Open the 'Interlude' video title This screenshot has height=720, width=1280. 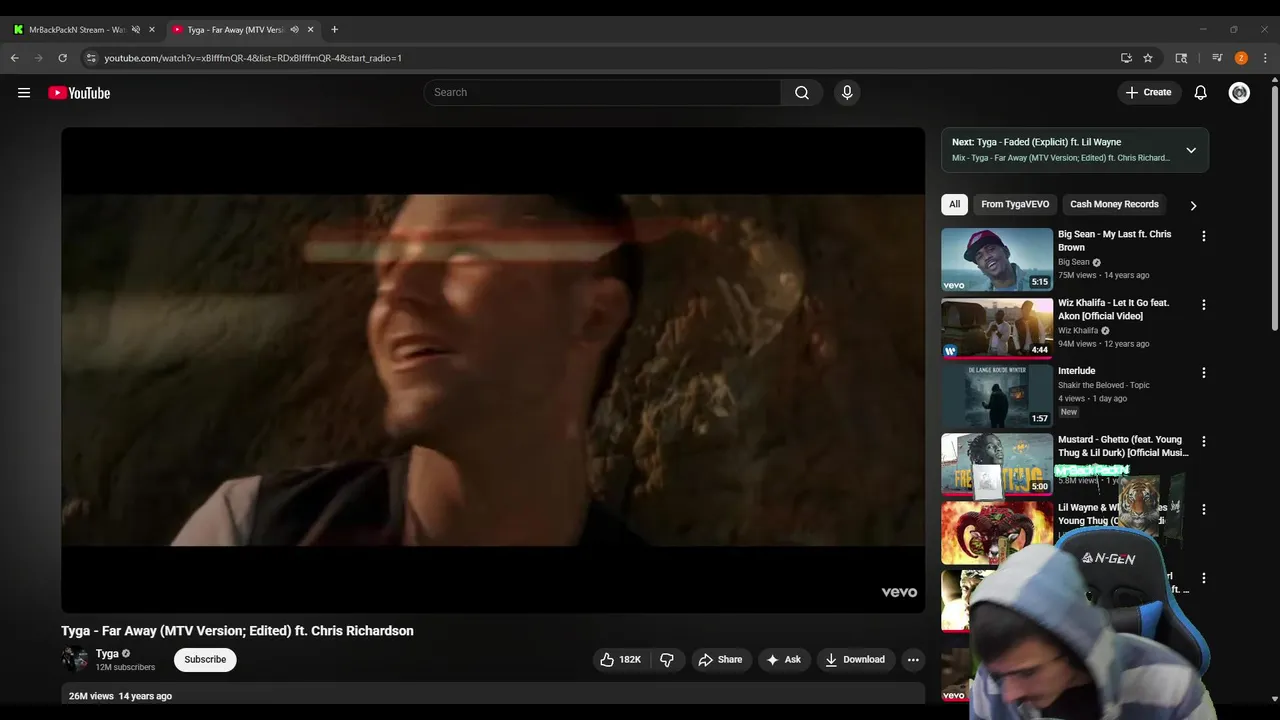(1077, 371)
